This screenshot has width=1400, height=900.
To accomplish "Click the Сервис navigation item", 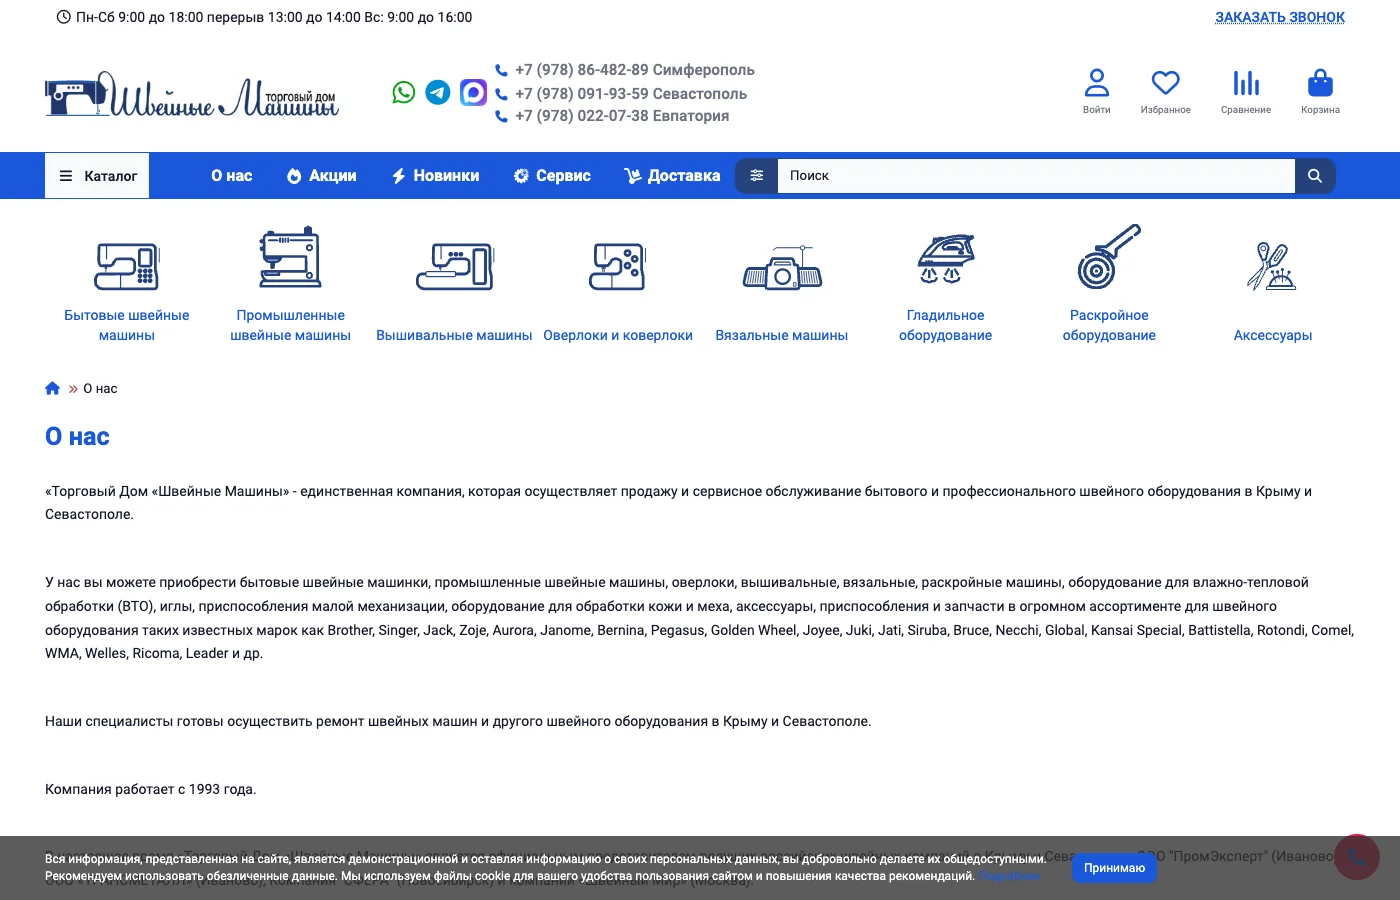I will (552, 176).
